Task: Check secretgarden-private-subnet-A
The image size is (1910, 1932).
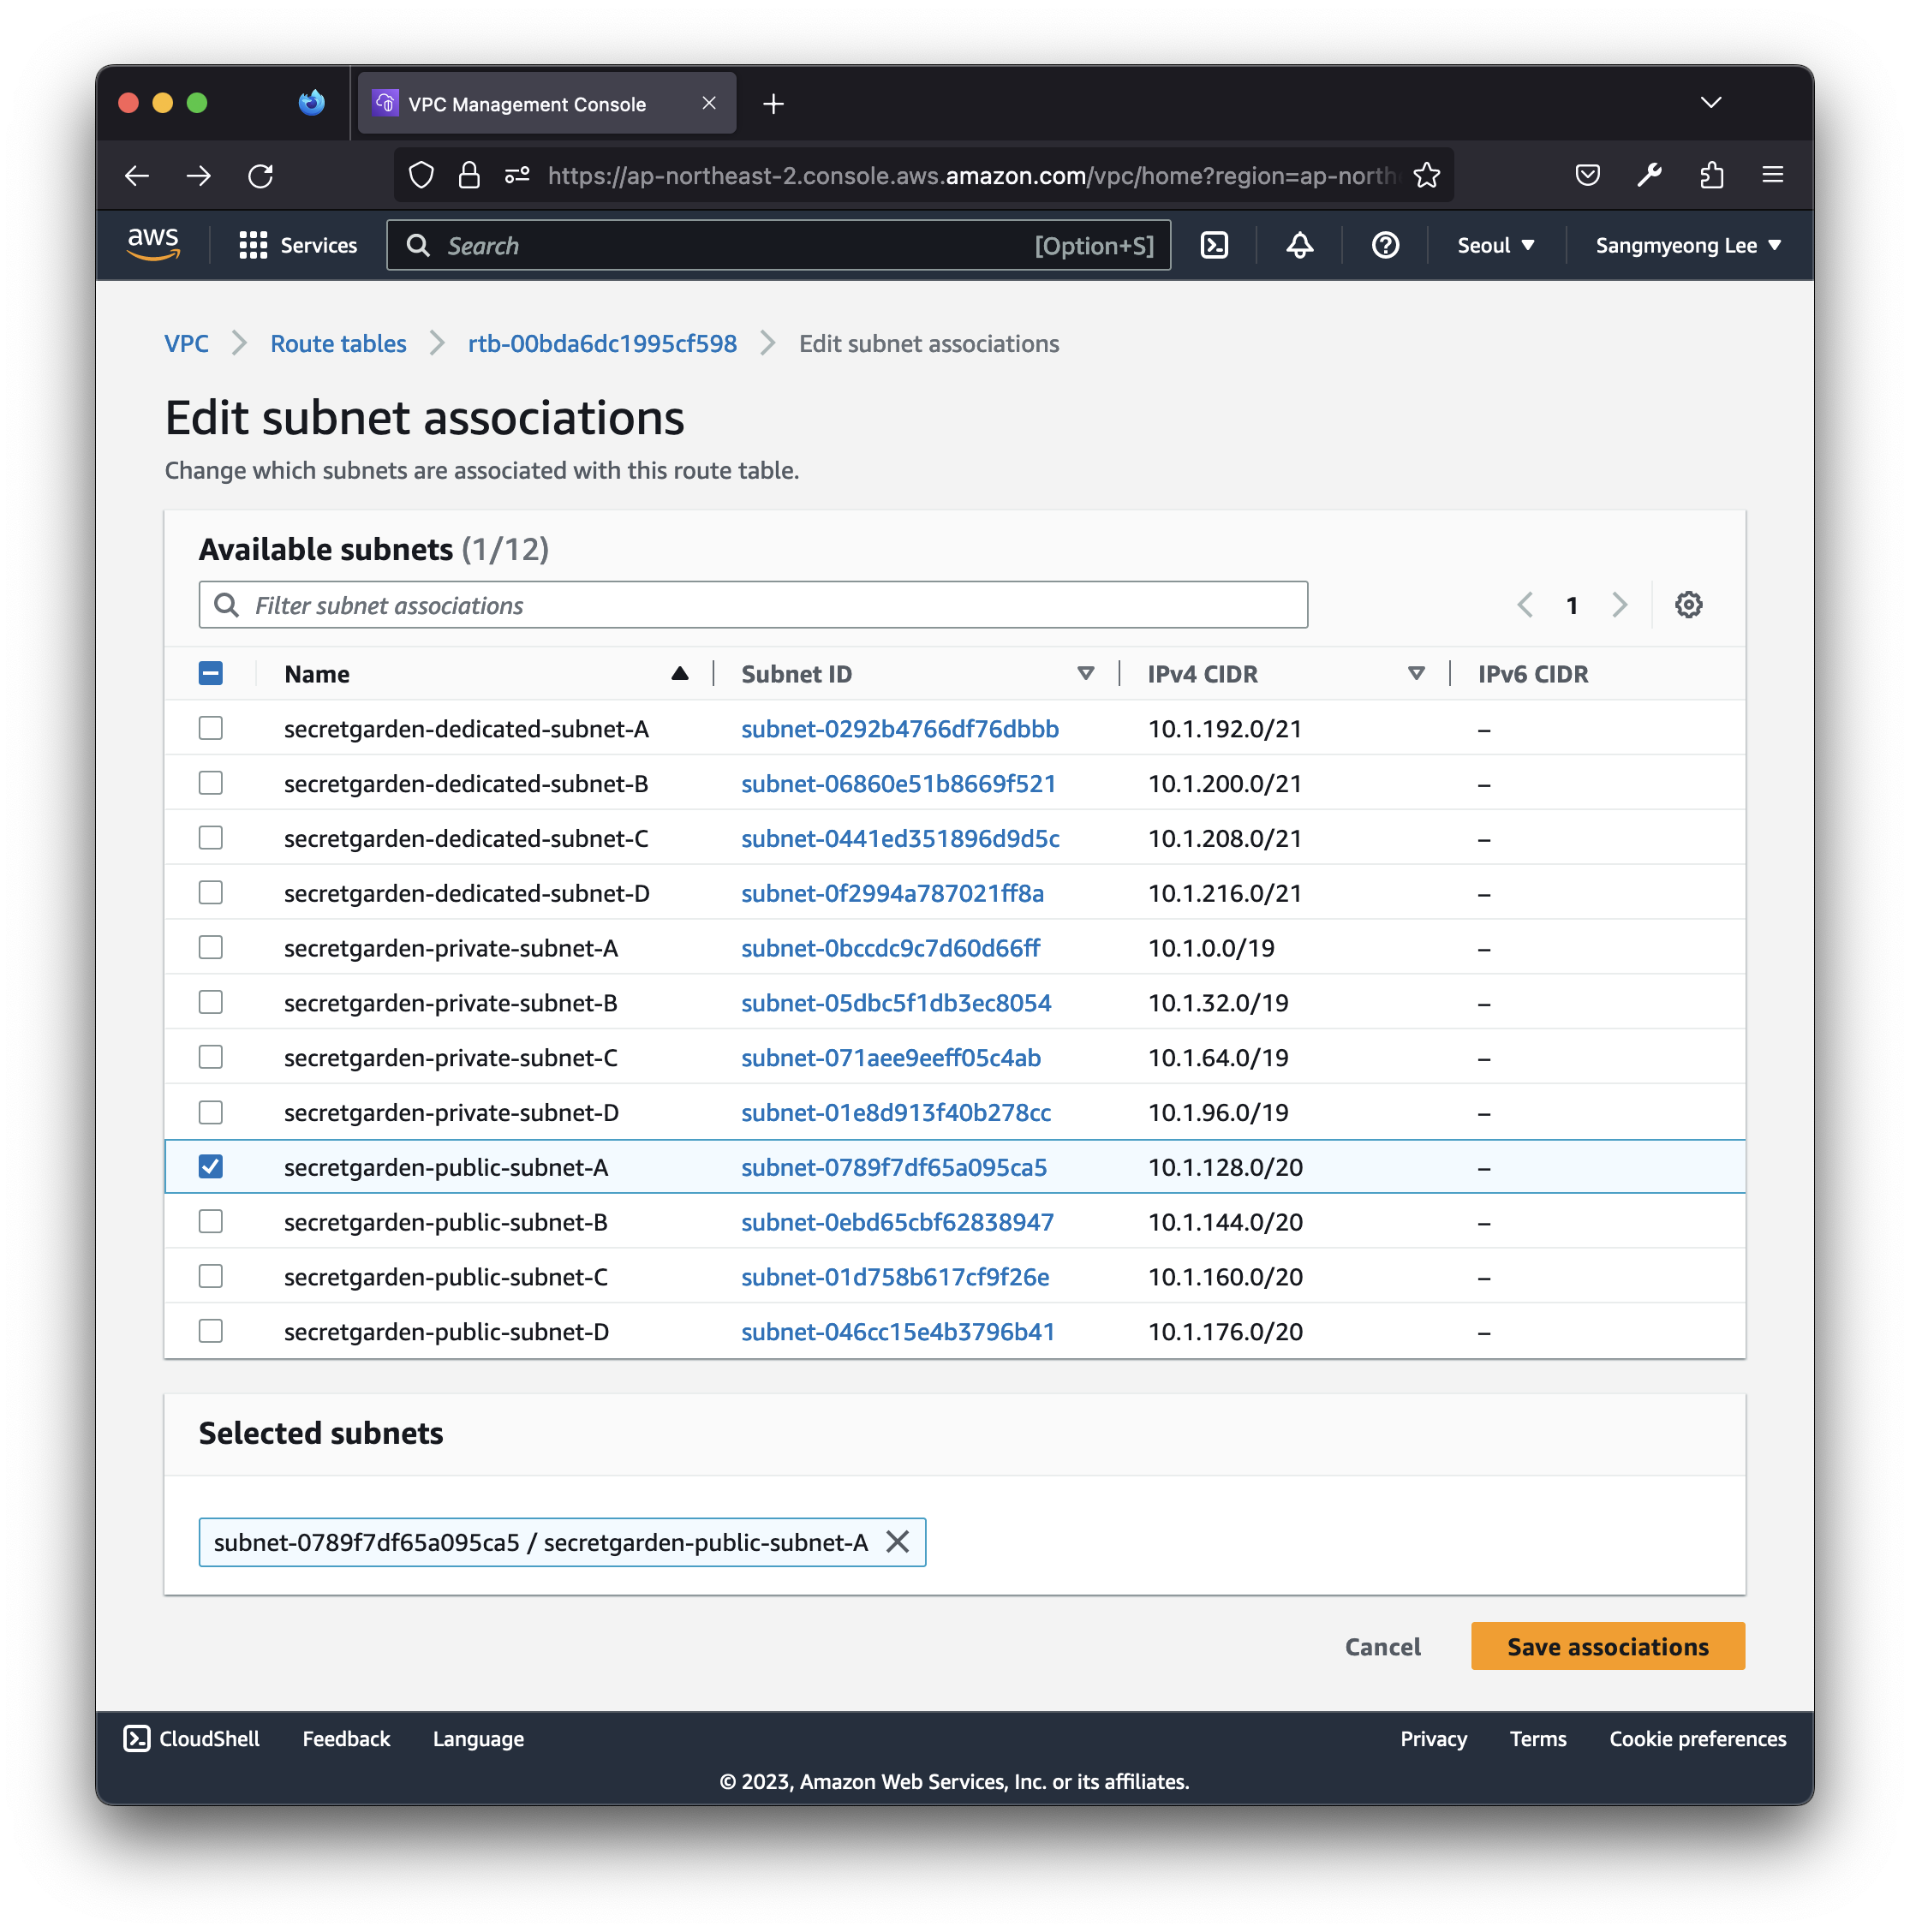Action: [x=211, y=947]
